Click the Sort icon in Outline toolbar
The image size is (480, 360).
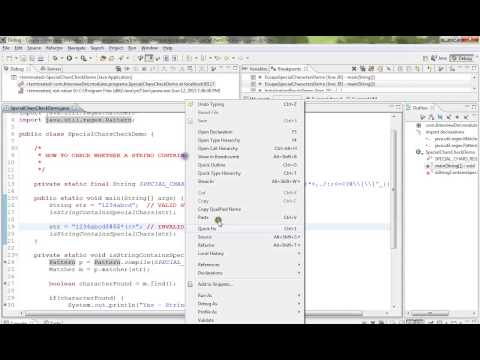click(432, 117)
